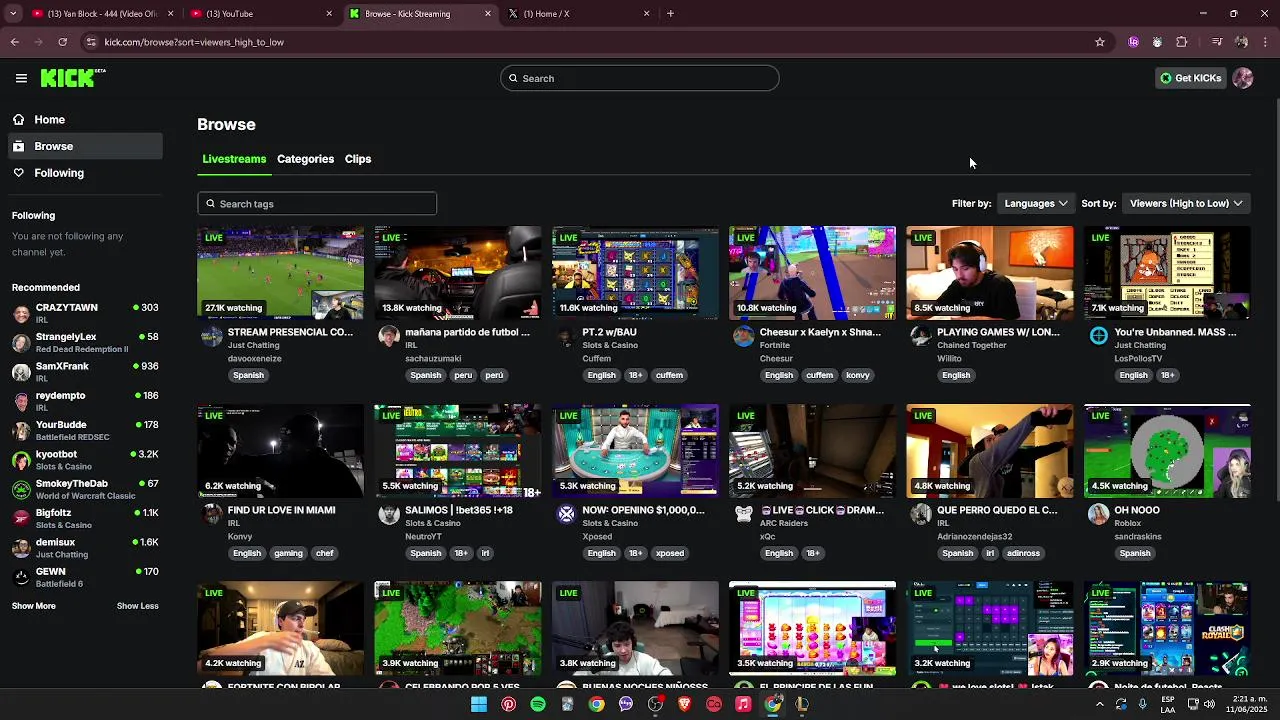Click the cuffem tag under Cuffem stream
The width and height of the screenshot is (1280, 720).
coord(669,375)
